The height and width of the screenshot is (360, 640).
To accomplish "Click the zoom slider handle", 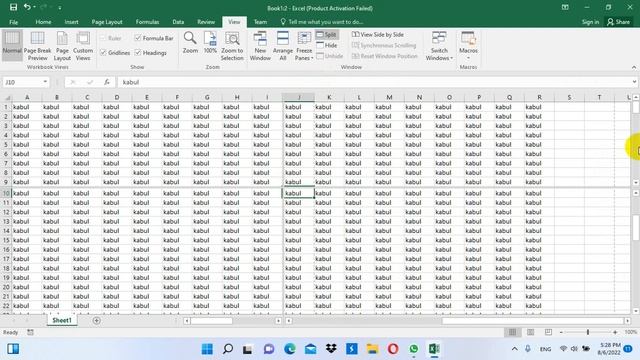I will click(588, 332).
